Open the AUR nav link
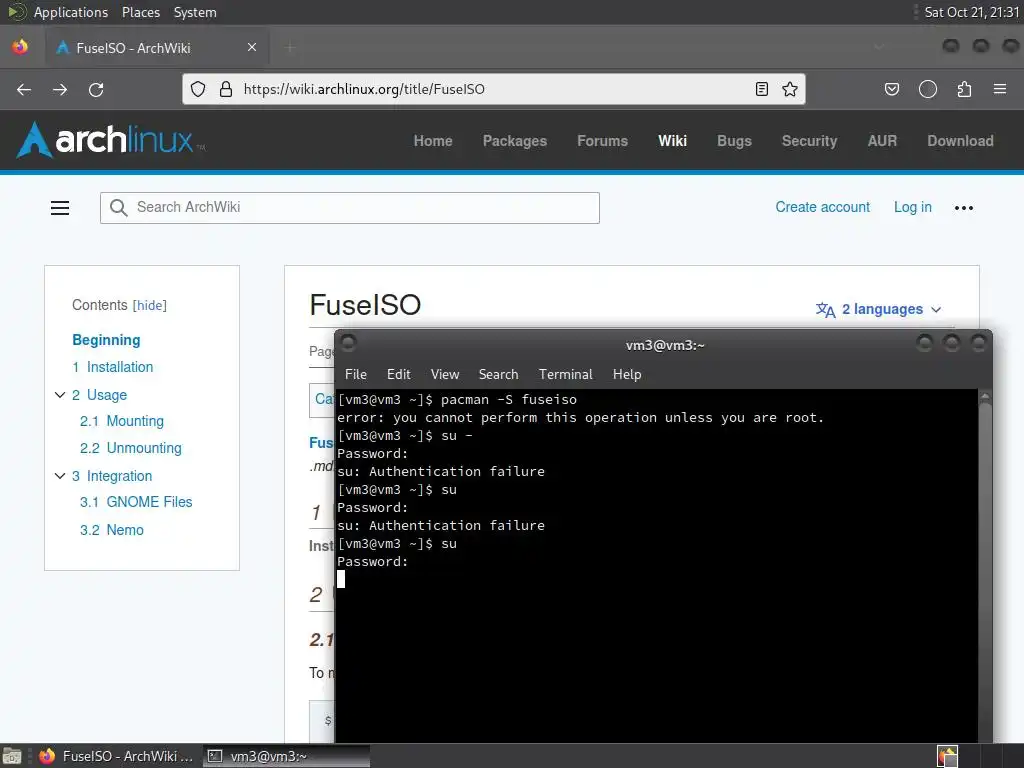Image resolution: width=1024 pixels, height=768 pixels. [x=882, y=141]
